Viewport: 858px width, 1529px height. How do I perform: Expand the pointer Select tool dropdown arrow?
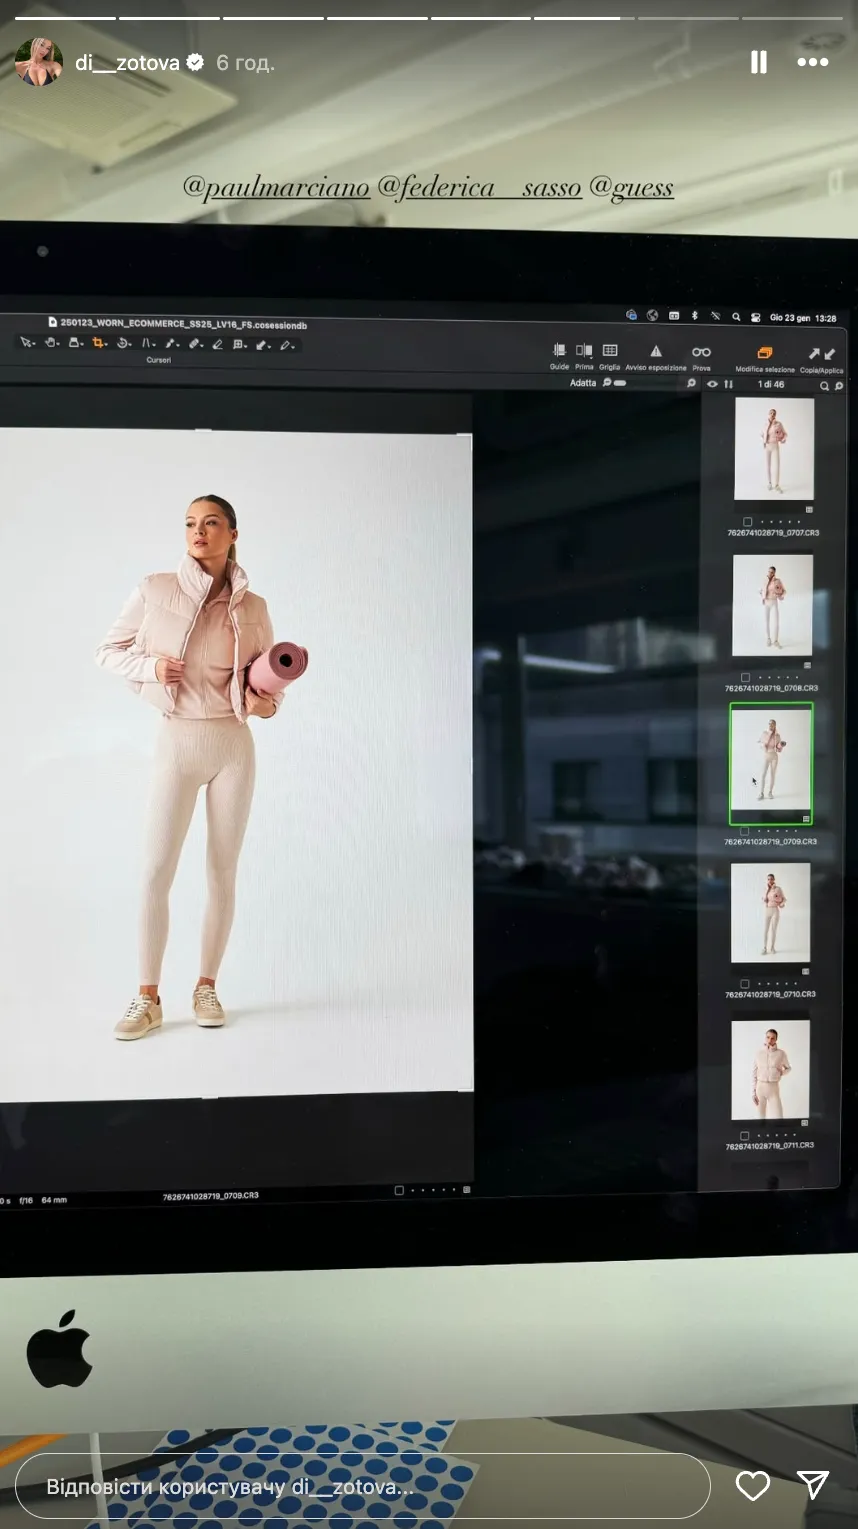pos(35,344)
